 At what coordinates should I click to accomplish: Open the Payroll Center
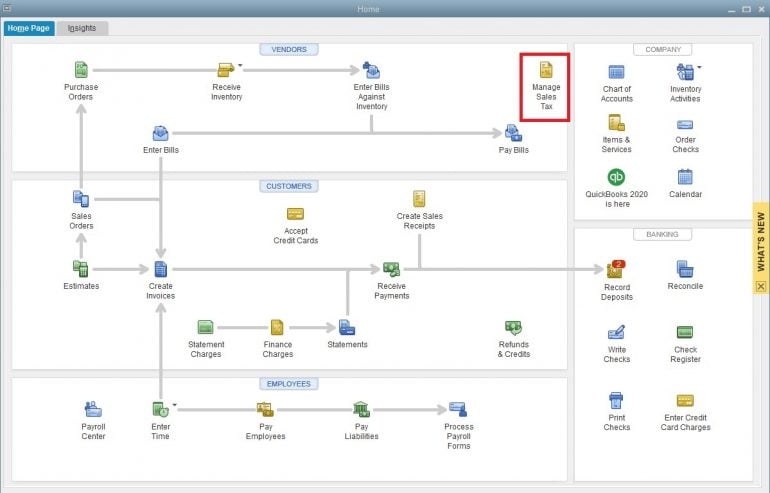[x=93, y=409]
